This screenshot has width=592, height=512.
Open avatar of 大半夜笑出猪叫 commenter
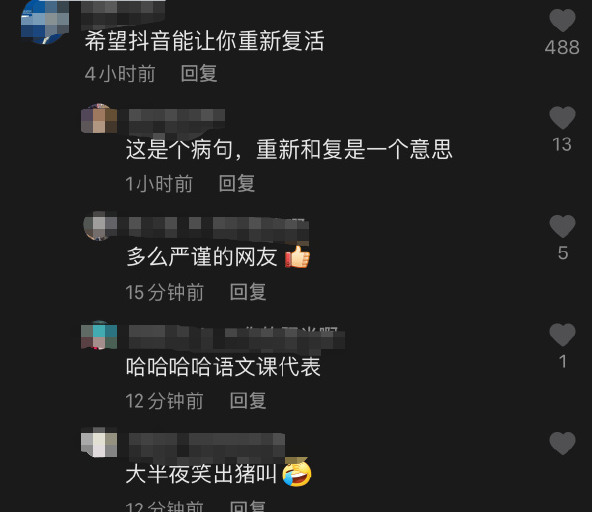point(99,442)
